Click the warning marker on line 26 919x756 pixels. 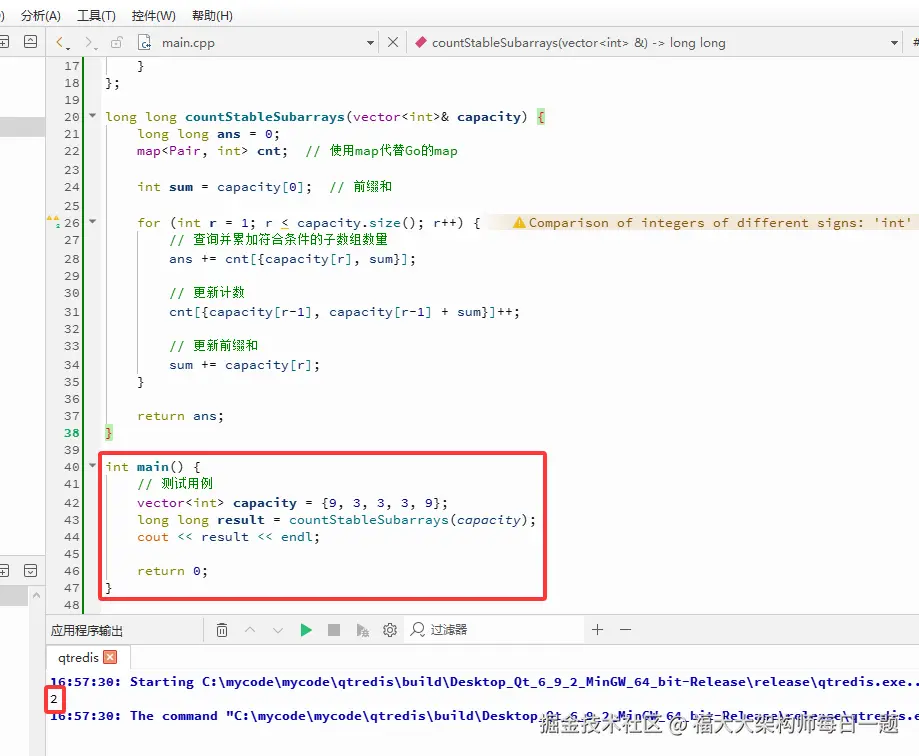pos(53,222)
